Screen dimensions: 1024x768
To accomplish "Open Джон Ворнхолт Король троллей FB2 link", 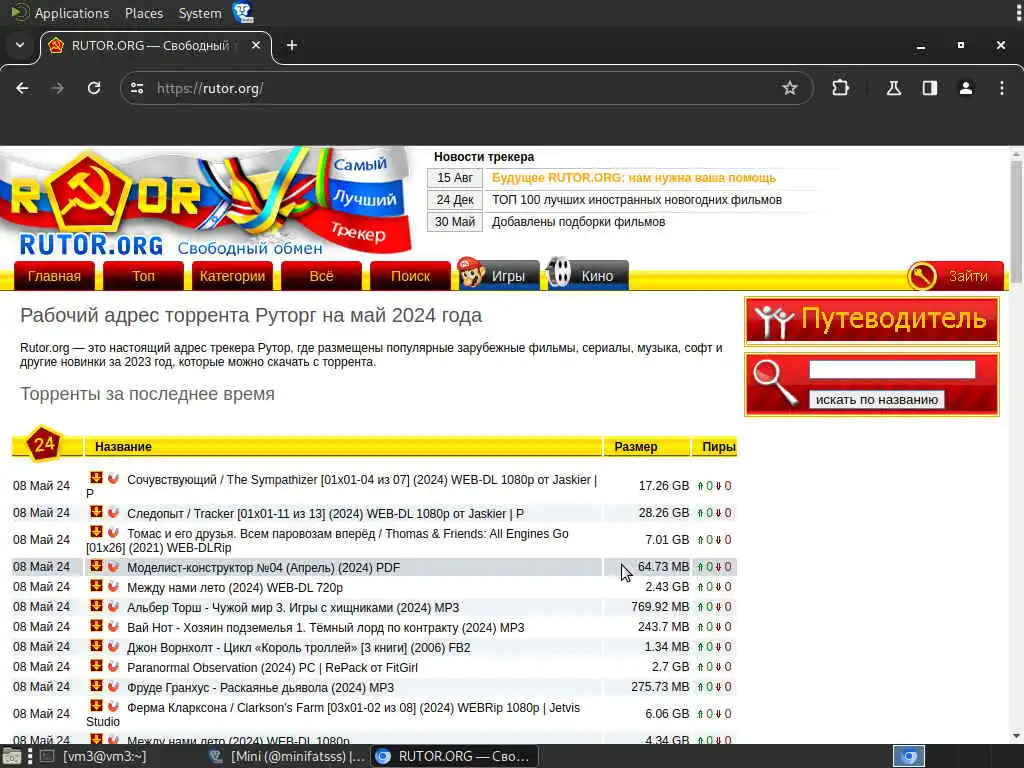I will point(298,648).
